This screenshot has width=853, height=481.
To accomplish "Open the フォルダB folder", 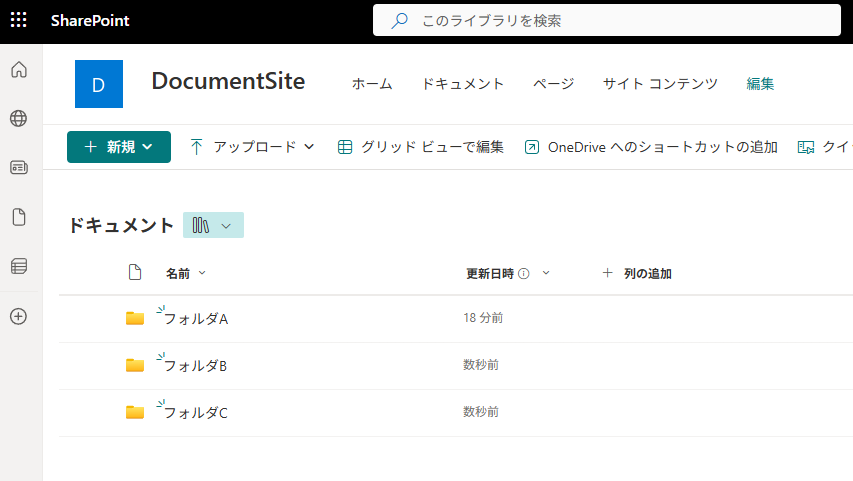I will (x=195, y=366).
